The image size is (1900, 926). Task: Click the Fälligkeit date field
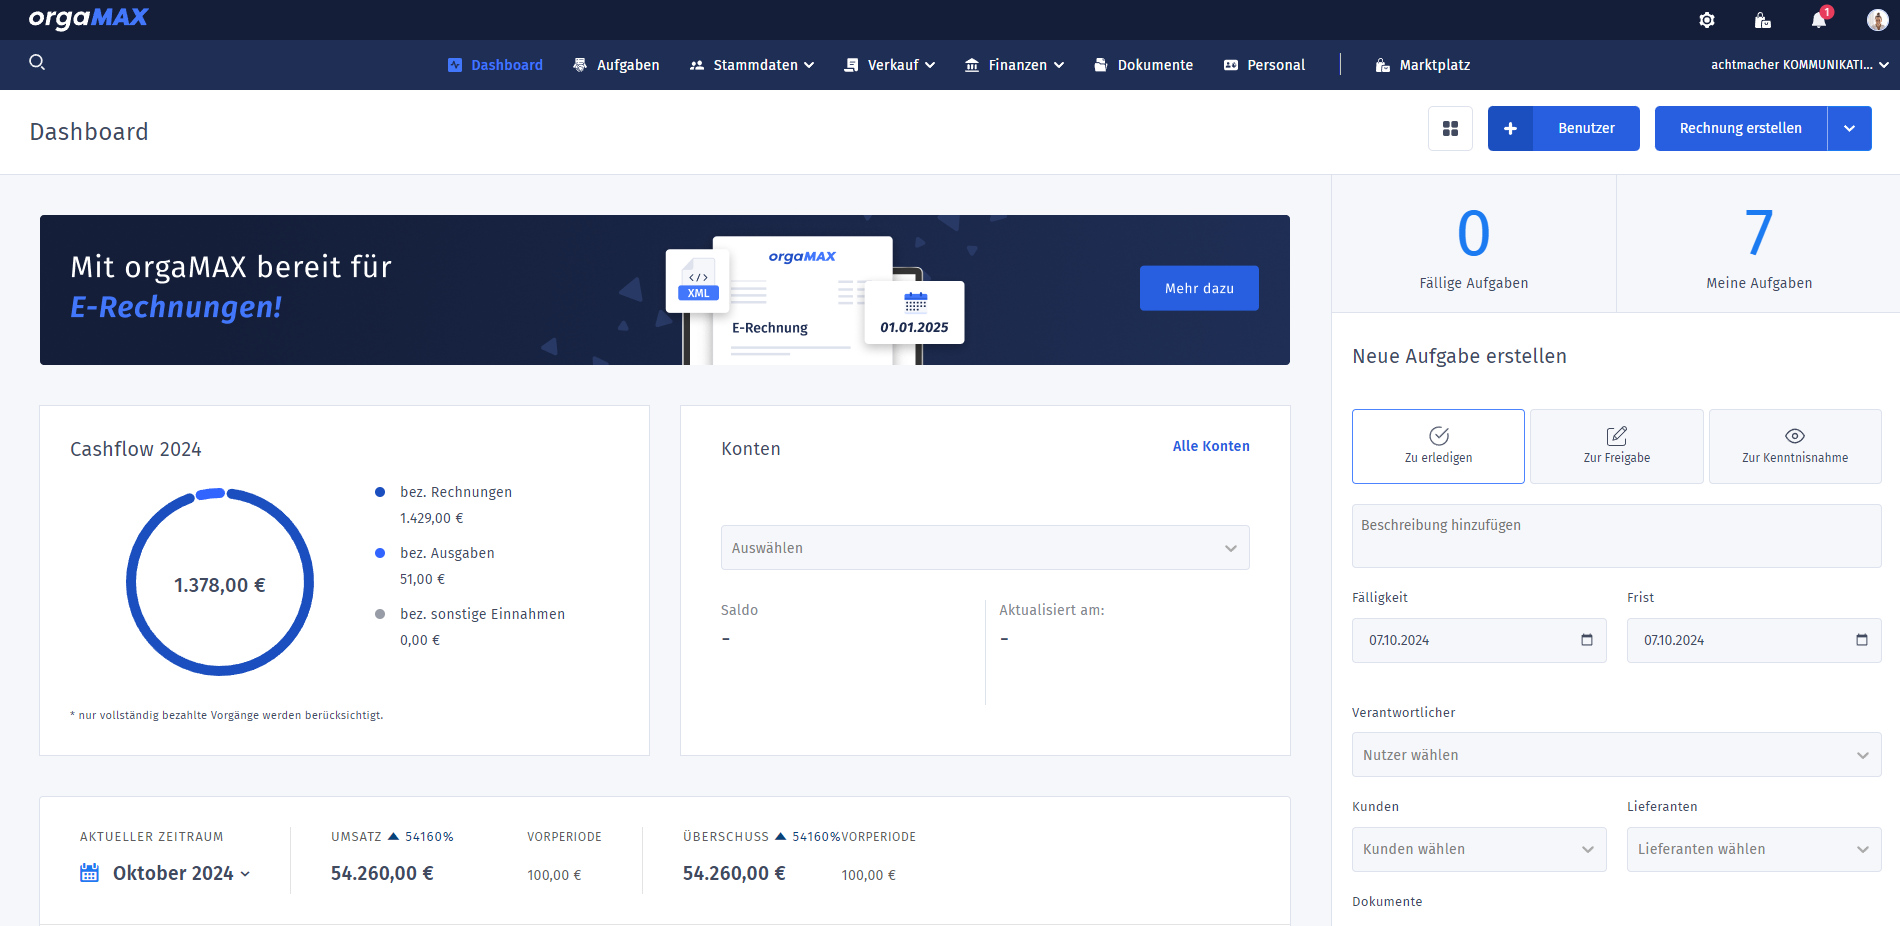point(1479,640)
